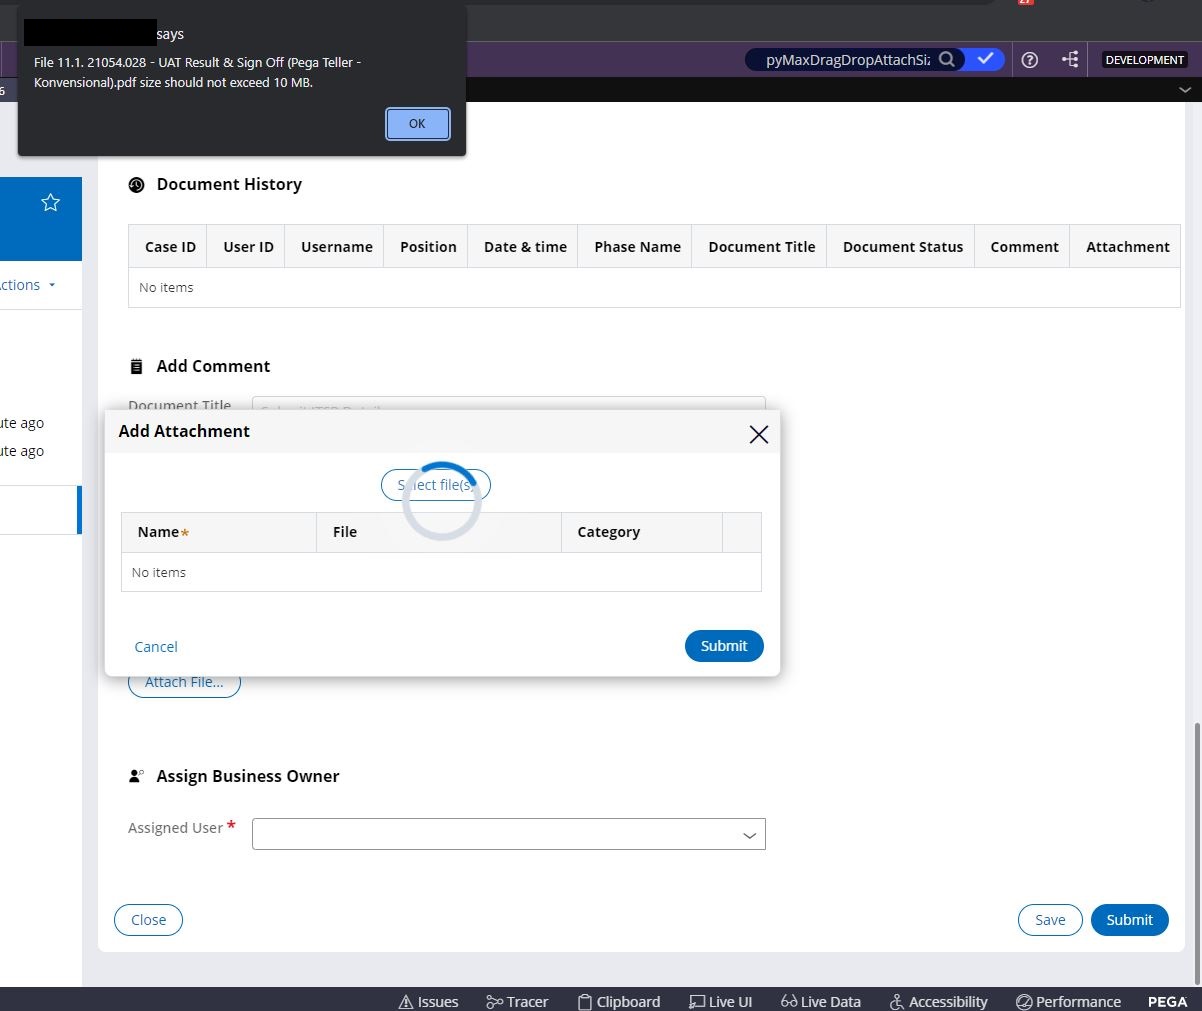Open the Tracer tool
Screen dimensions: 1202x1011
click(x=517, y=1001)
